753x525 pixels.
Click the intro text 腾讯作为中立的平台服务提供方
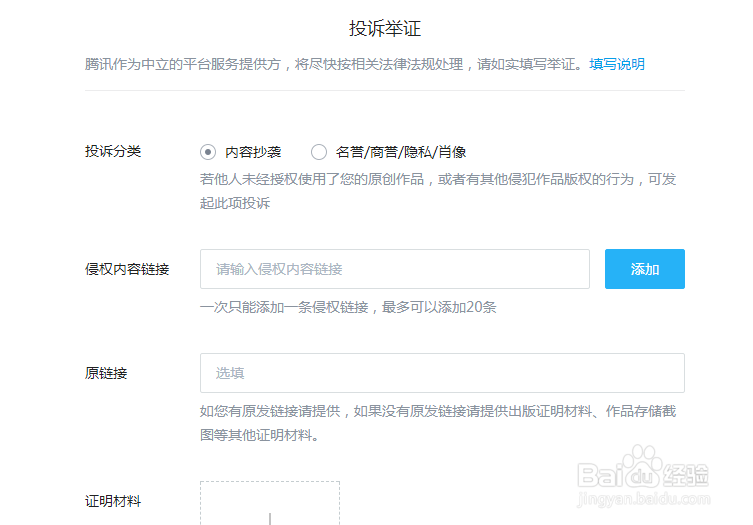(x=182, y=64)
